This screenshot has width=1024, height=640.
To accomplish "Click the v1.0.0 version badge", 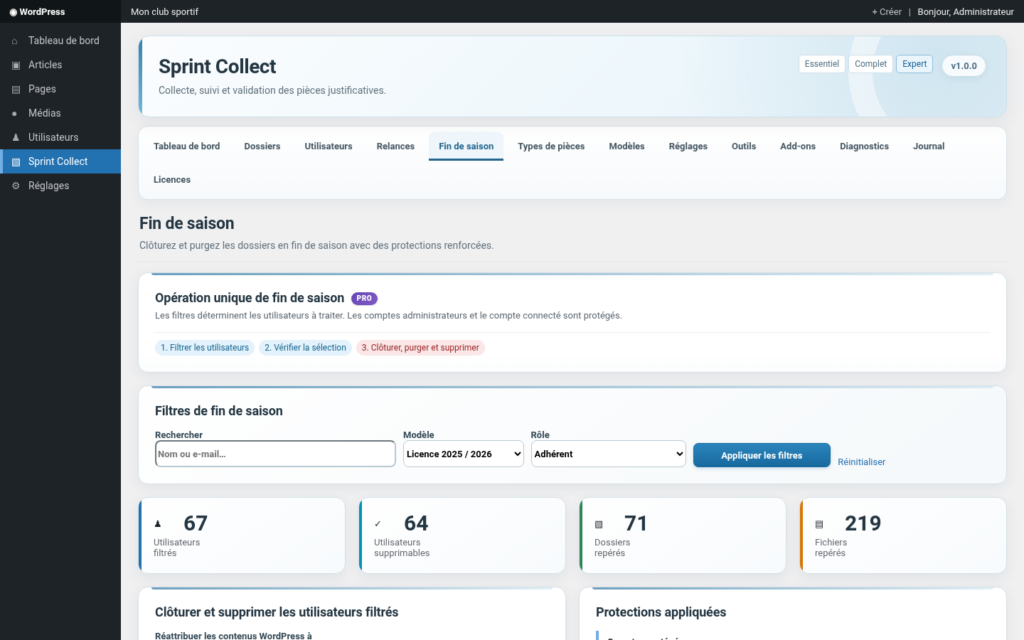I will (964, 66).
